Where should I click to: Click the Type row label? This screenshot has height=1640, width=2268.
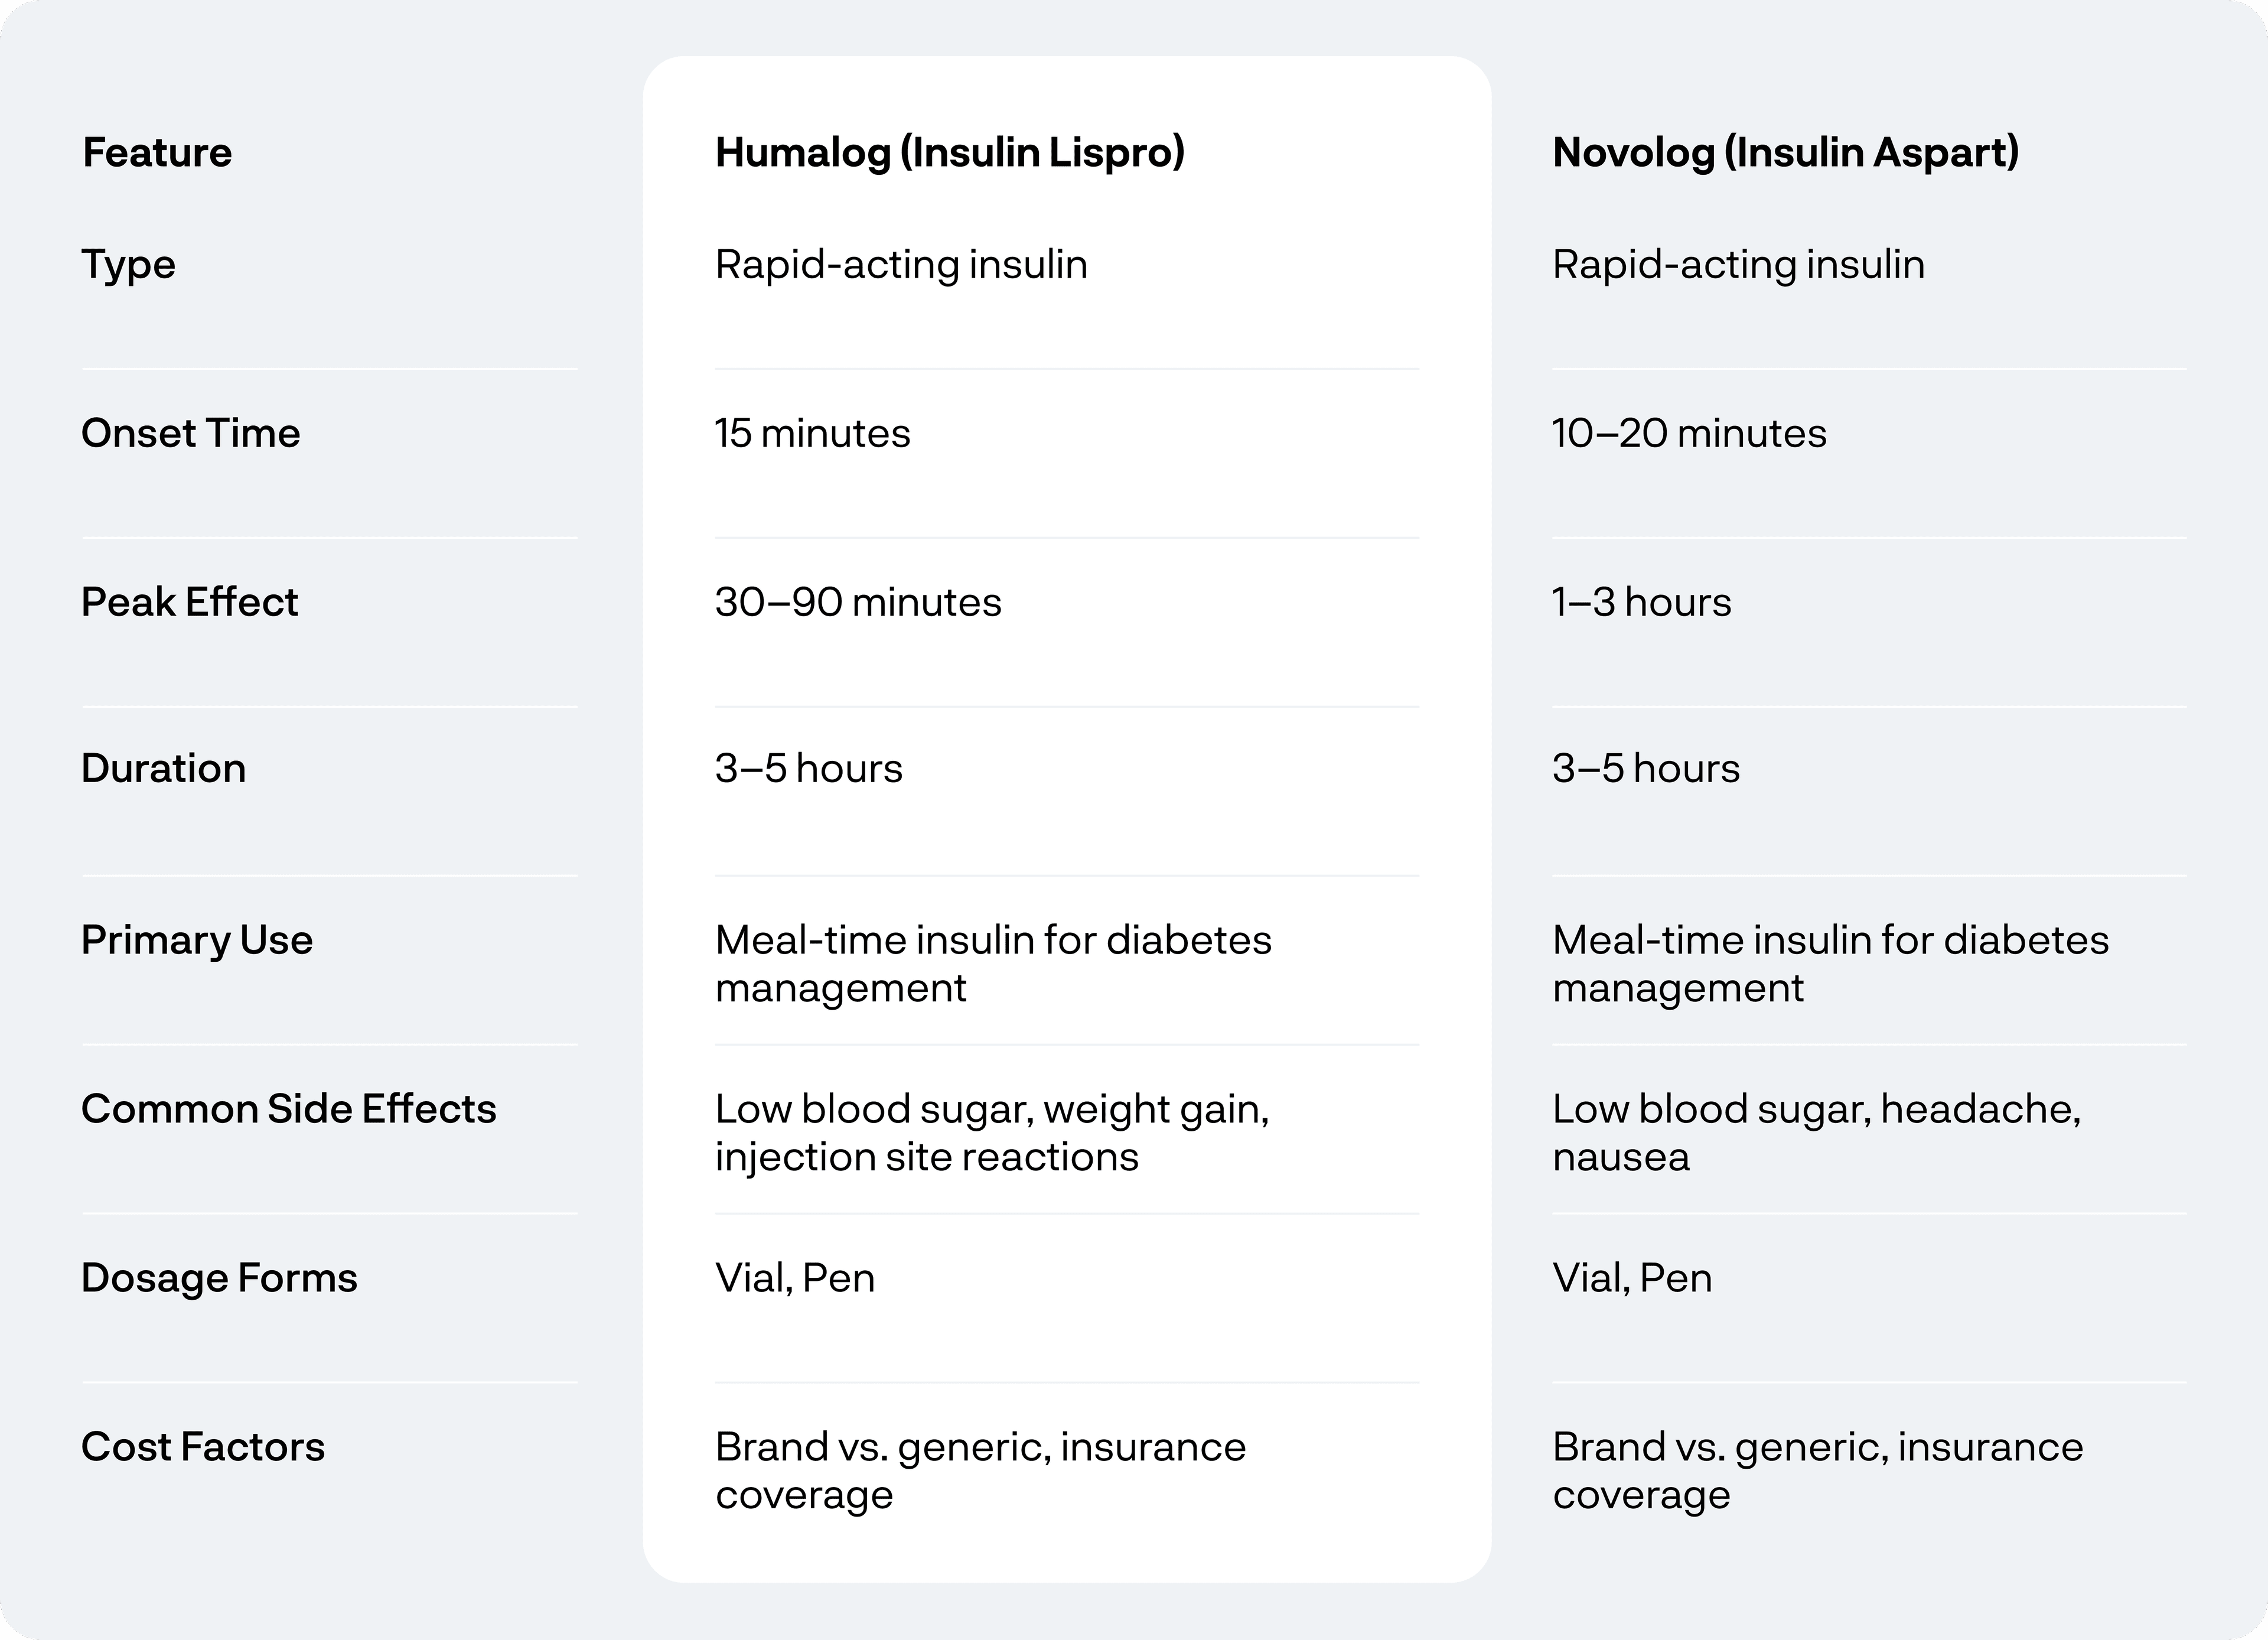coord(128,265)
